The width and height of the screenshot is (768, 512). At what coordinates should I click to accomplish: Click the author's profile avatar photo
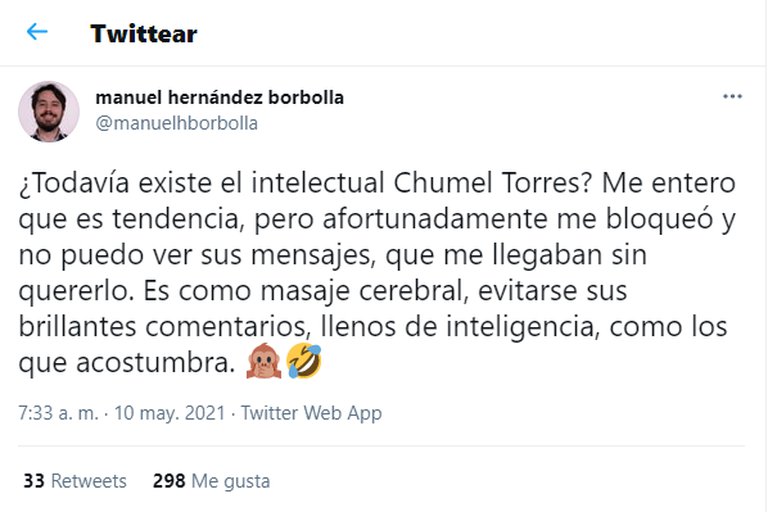(48, 111)
